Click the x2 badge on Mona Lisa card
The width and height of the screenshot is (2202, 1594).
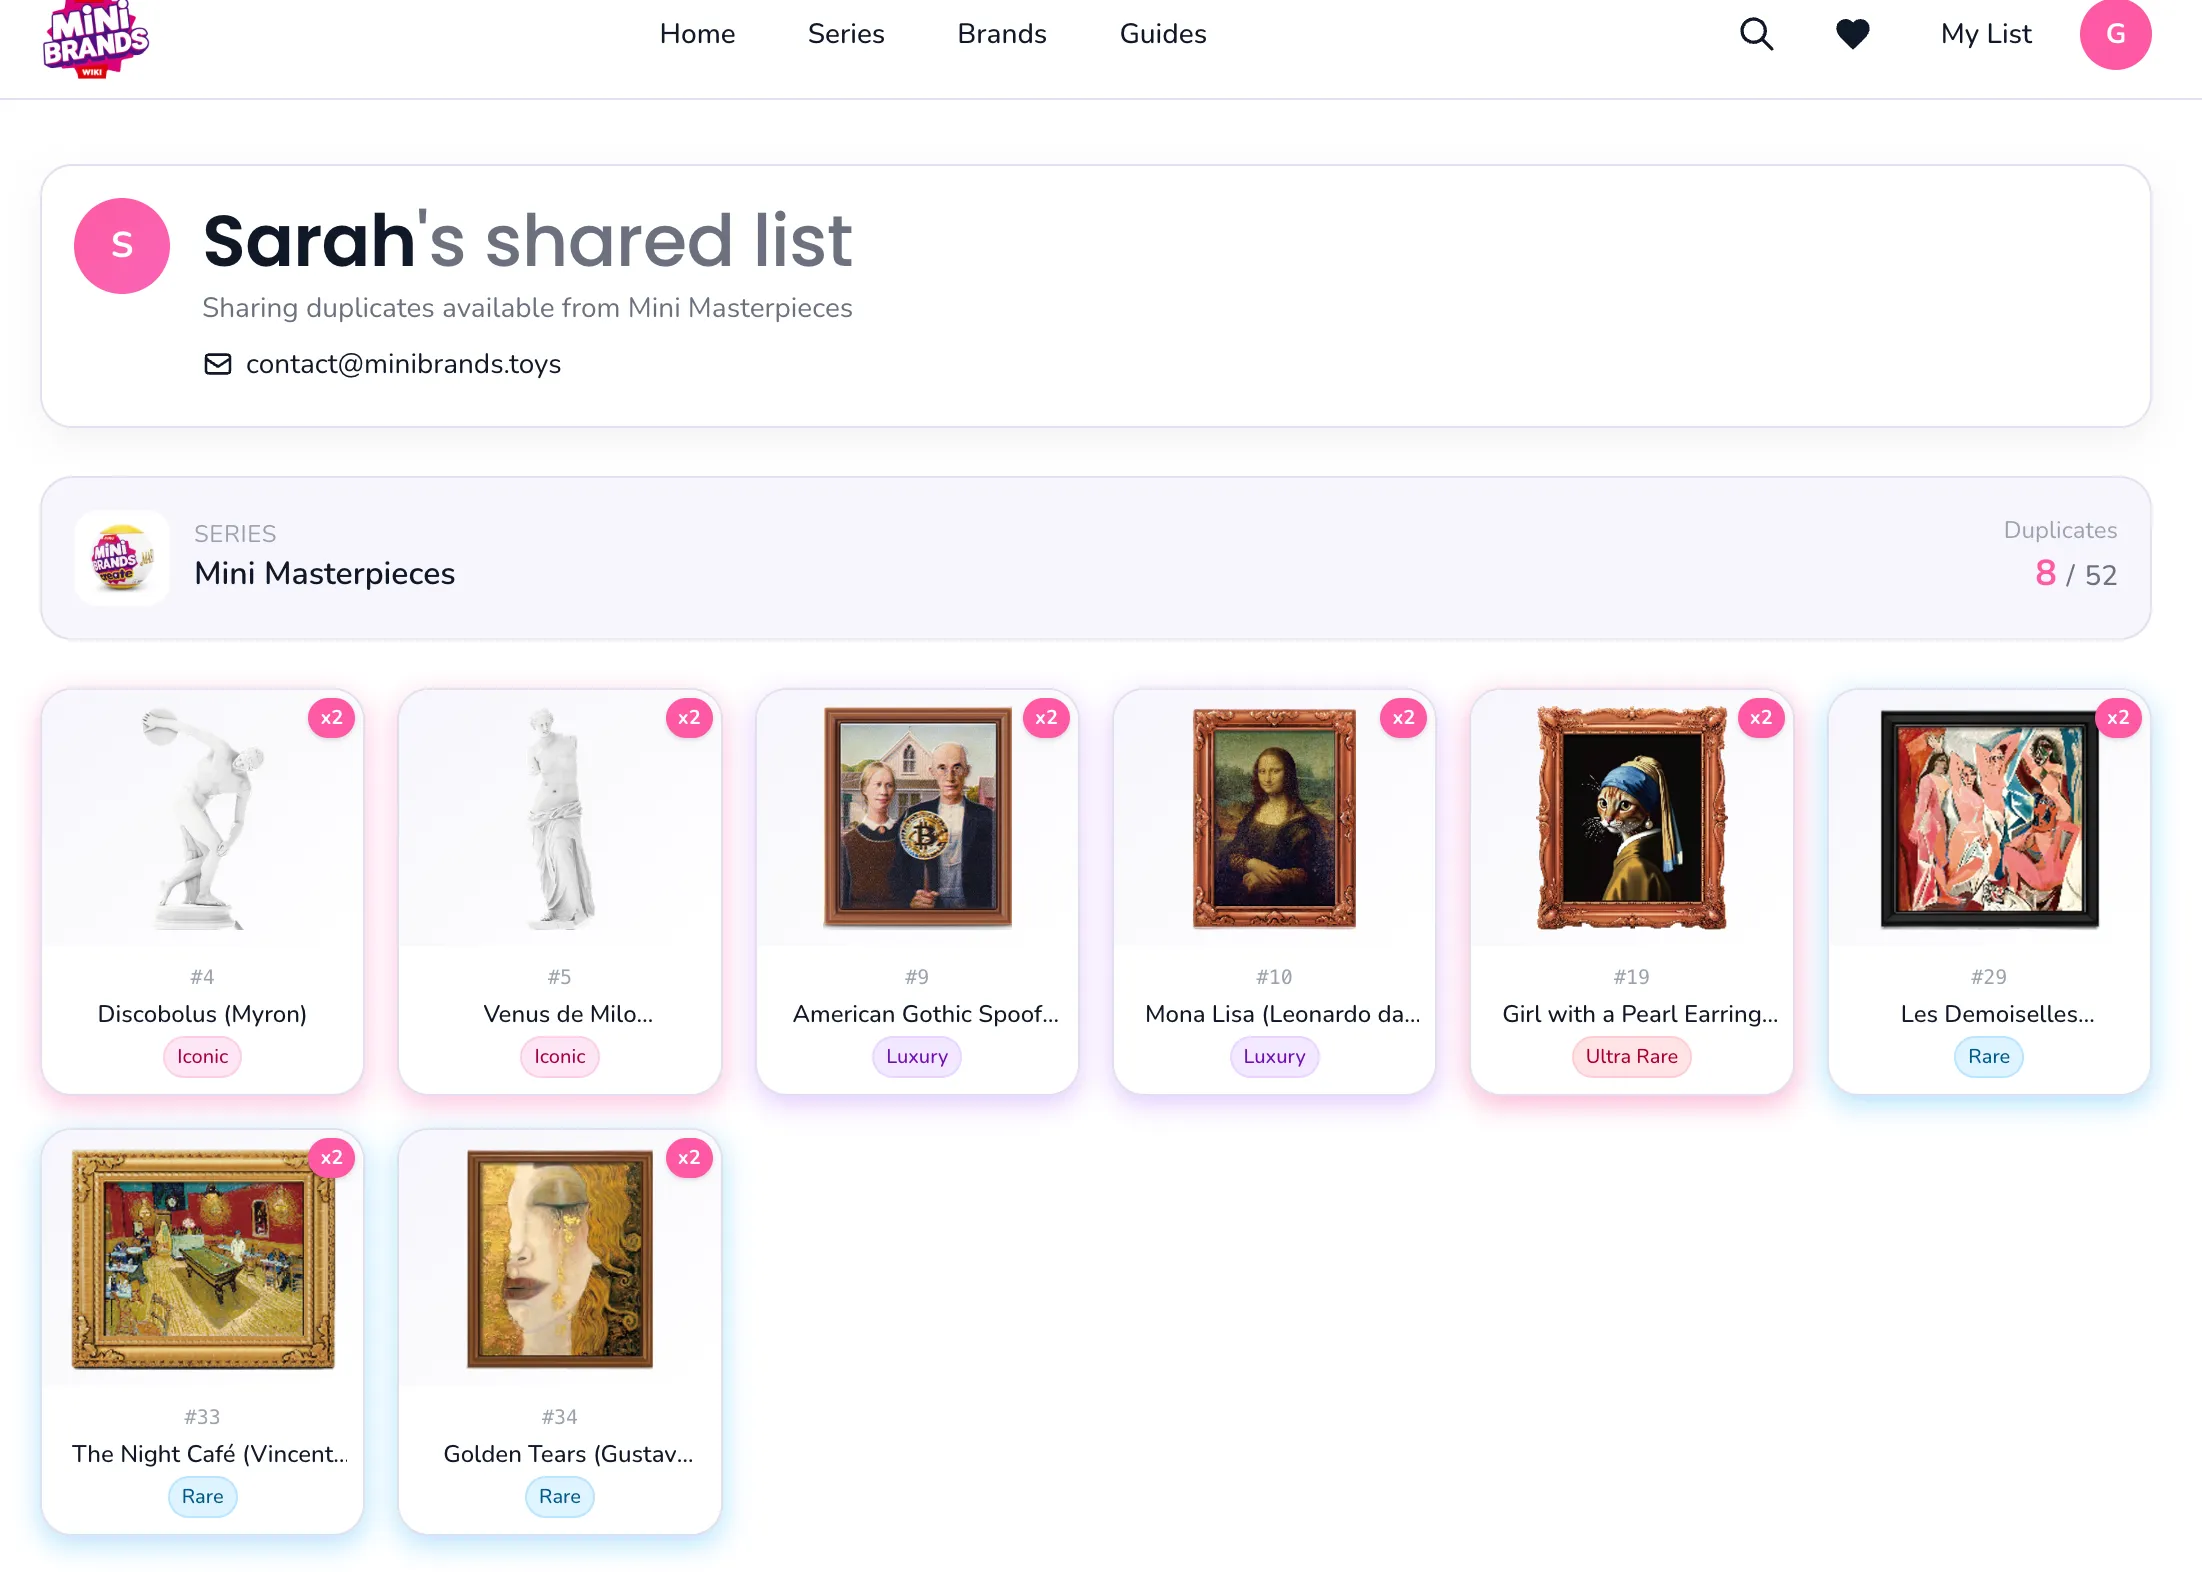(1403, 717)
